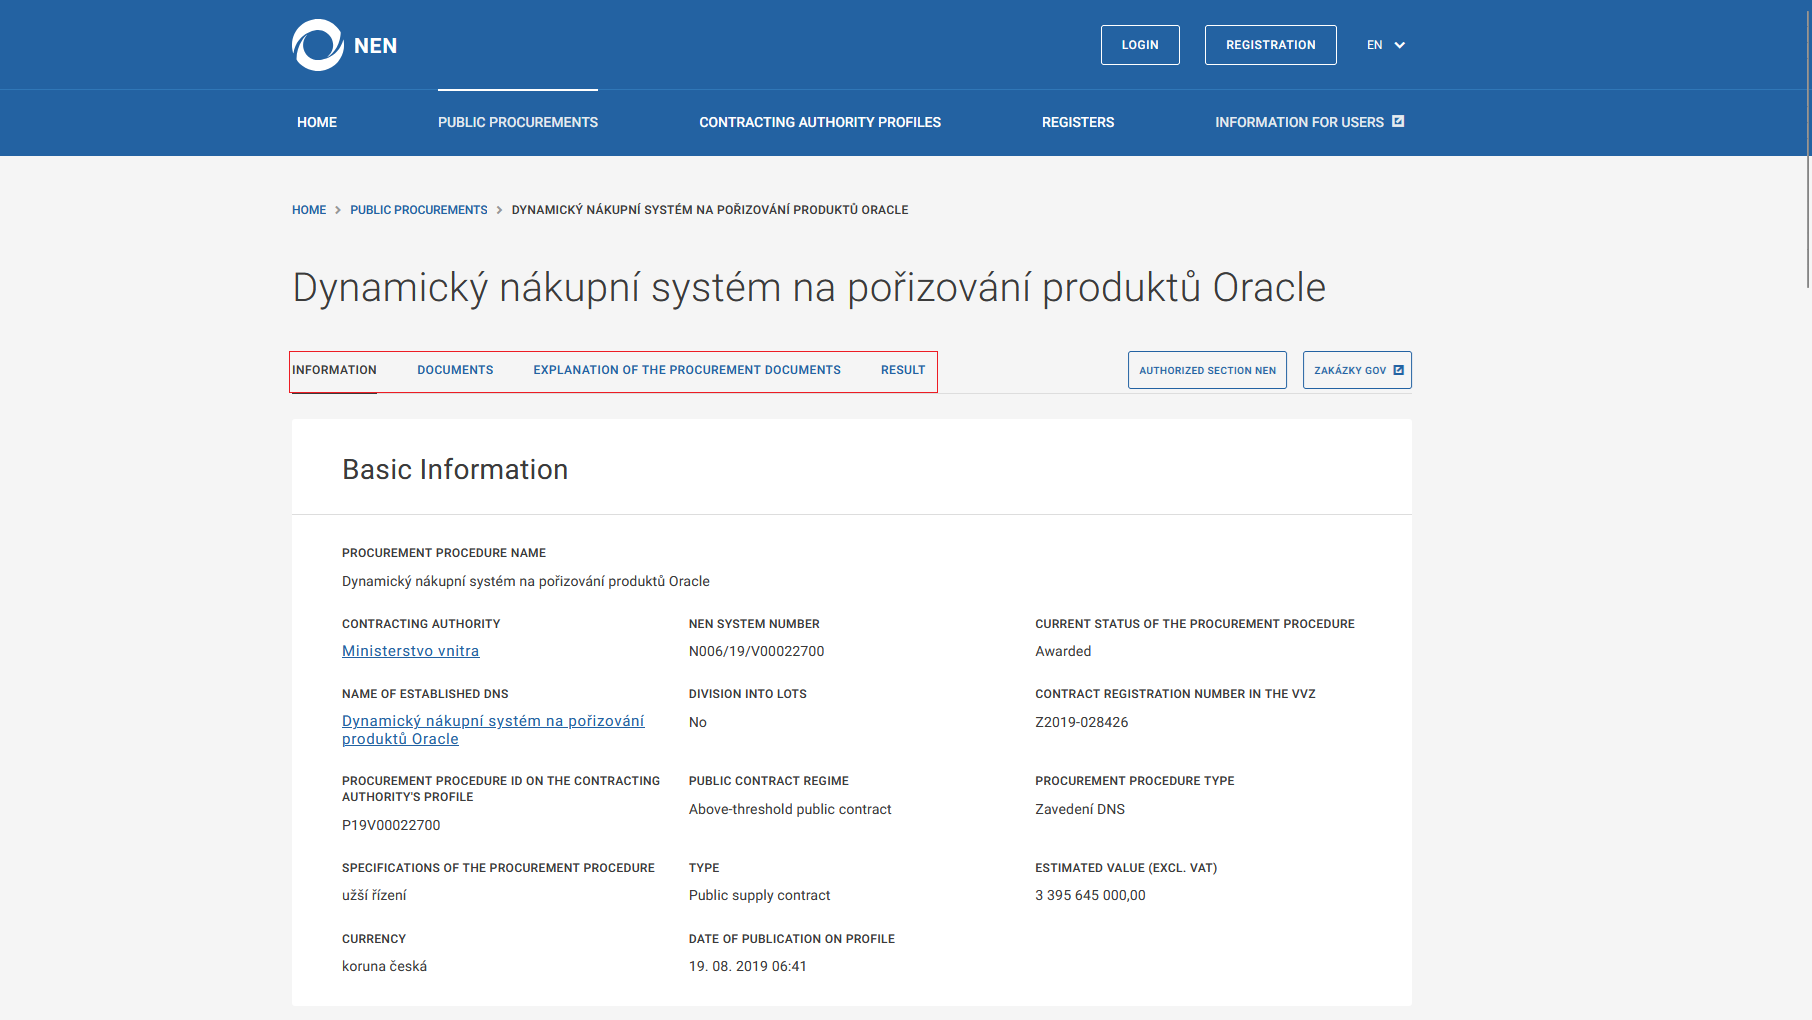This screenshot has width=1812, height=1020.
Task: Click the breadcrumb chevron after Public Procurements
Action: pyautogui.click(x=500, y=210)
